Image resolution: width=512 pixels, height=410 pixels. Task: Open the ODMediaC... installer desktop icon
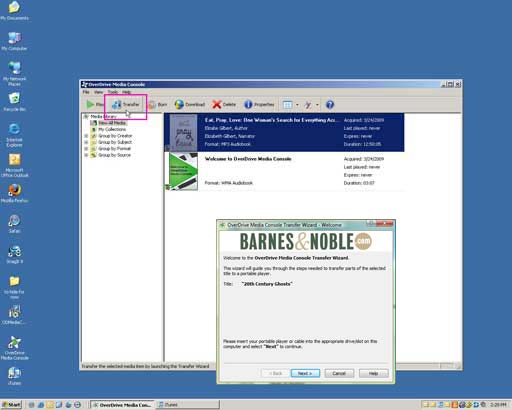(x=14, y=315)
